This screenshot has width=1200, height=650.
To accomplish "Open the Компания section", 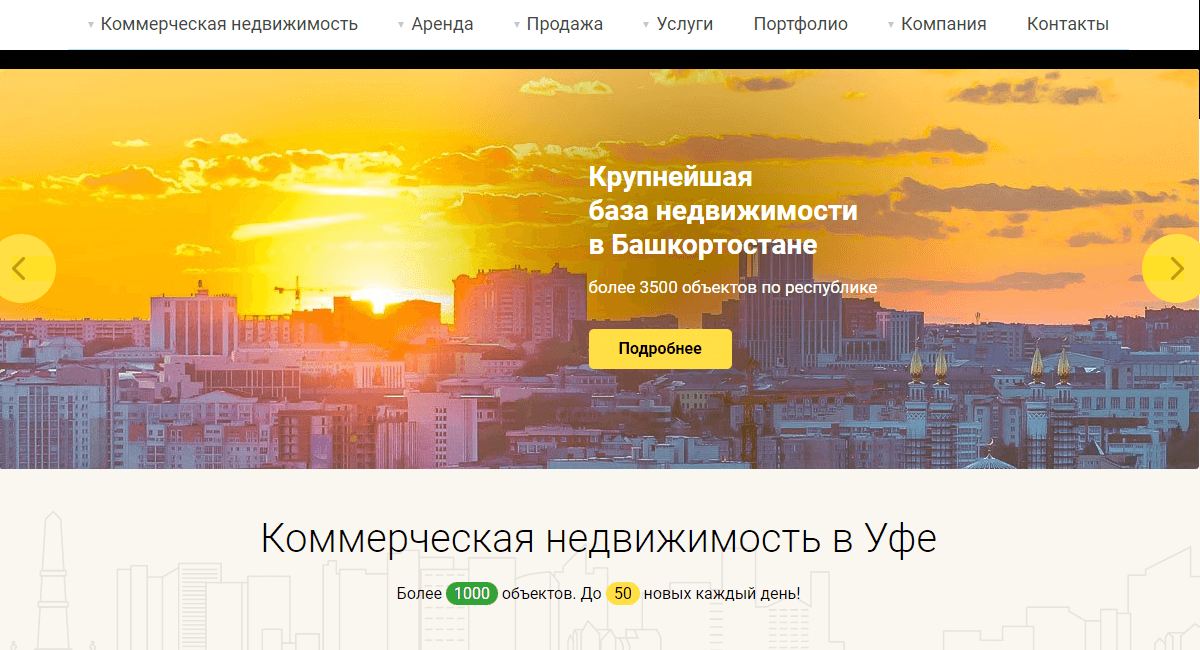I will coord(944,24).
